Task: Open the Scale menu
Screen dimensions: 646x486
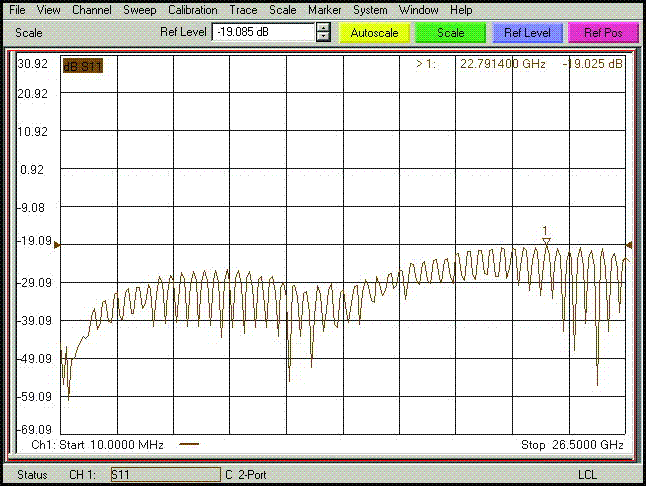Action: coord(283,9)
